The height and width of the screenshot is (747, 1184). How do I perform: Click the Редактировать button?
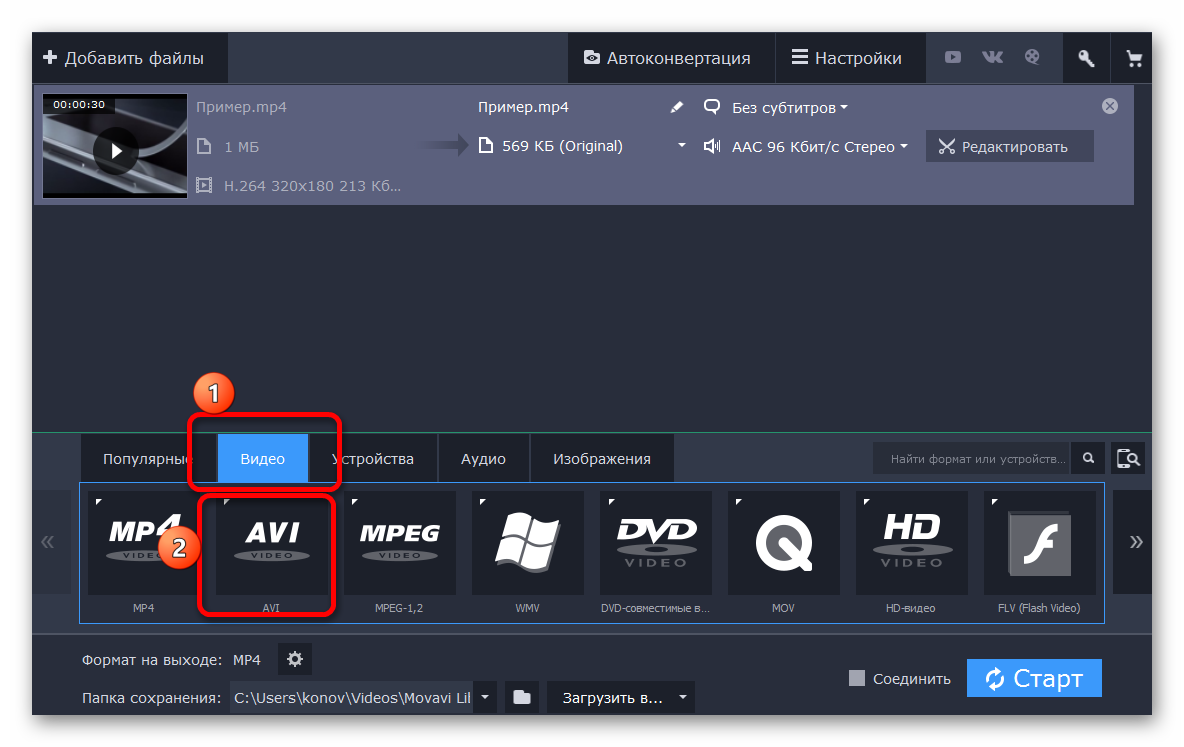pyautogui.click(x=1008, y=146)
